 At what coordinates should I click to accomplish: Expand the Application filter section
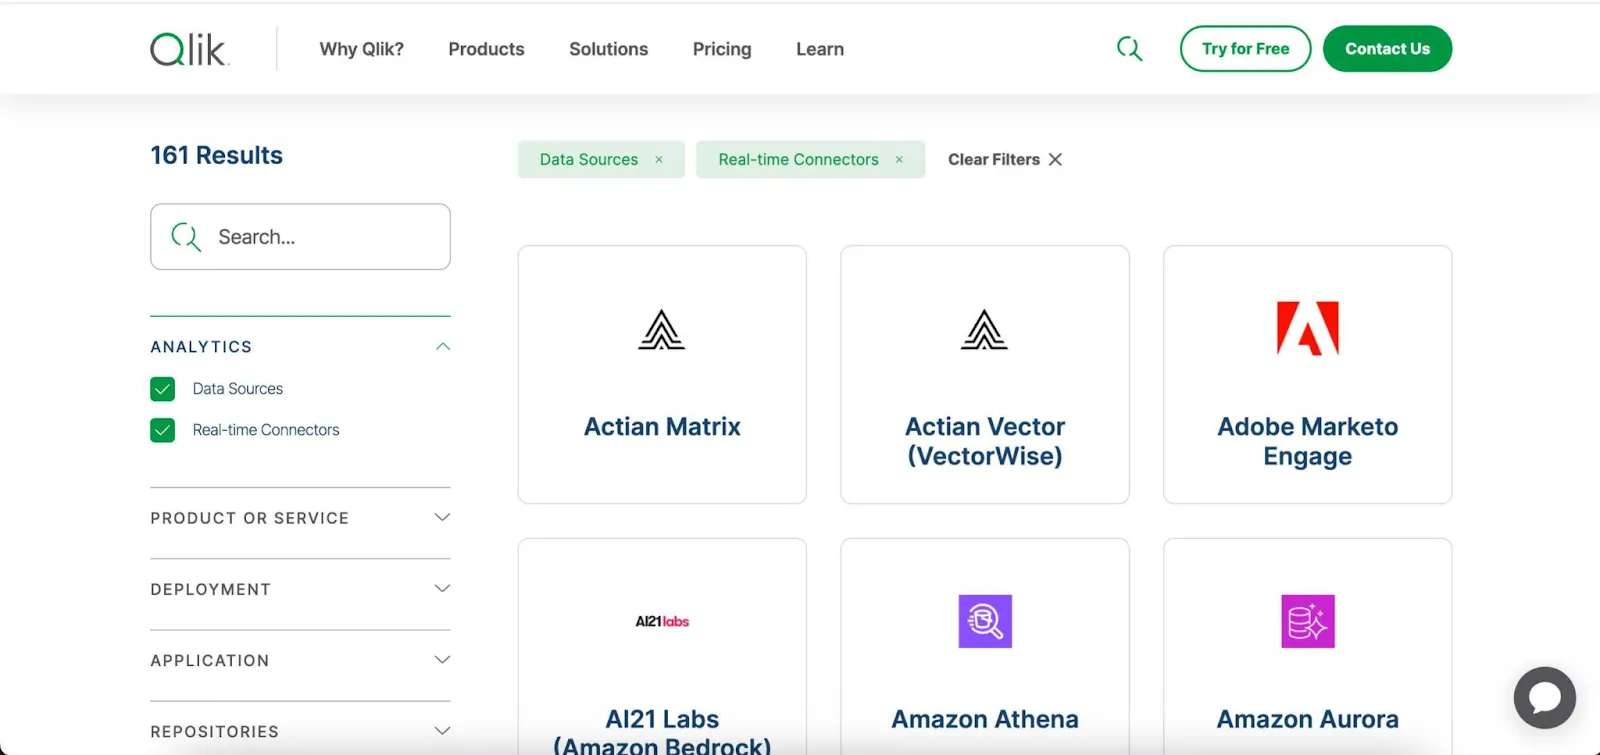[443, 660]
